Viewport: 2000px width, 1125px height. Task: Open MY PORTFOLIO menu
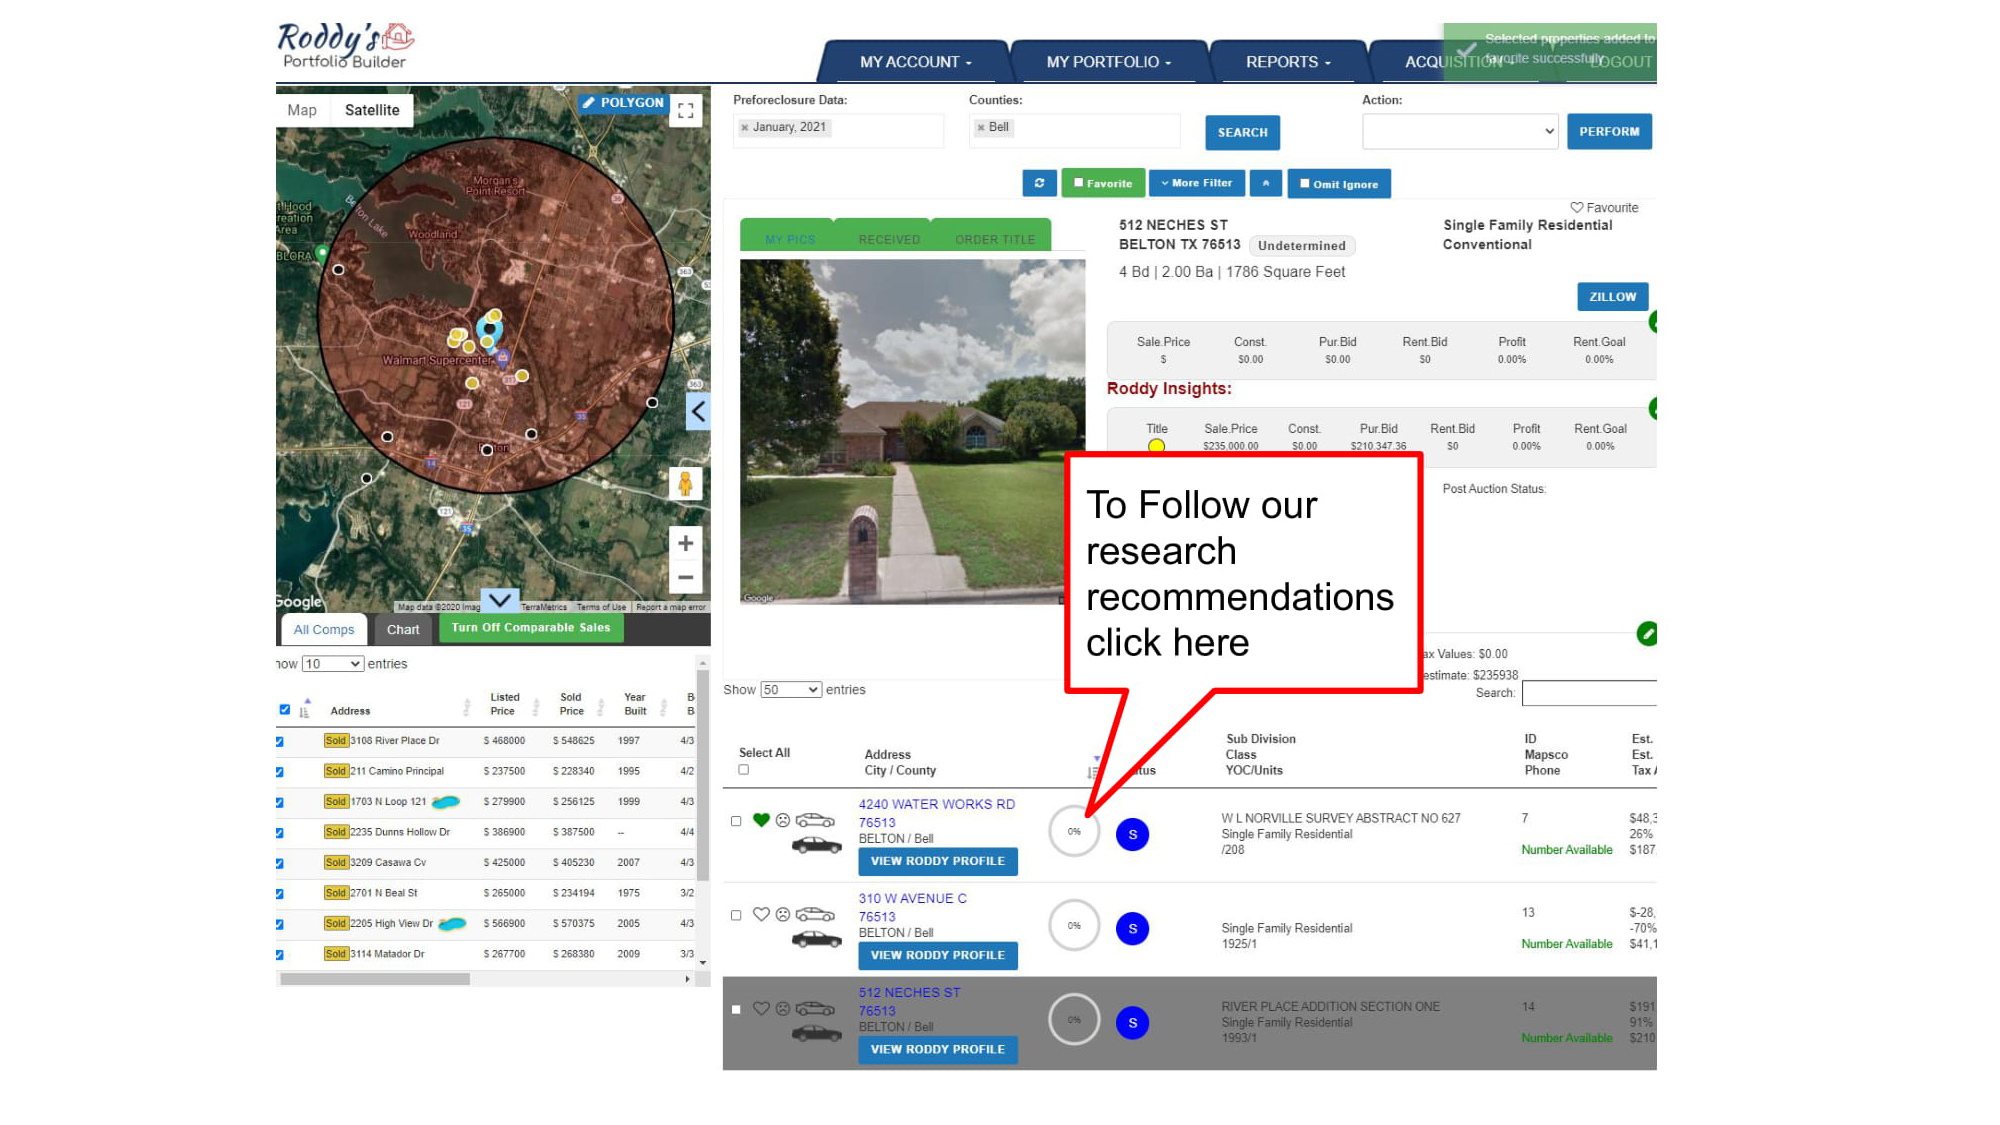click(x=1108, y=62)
